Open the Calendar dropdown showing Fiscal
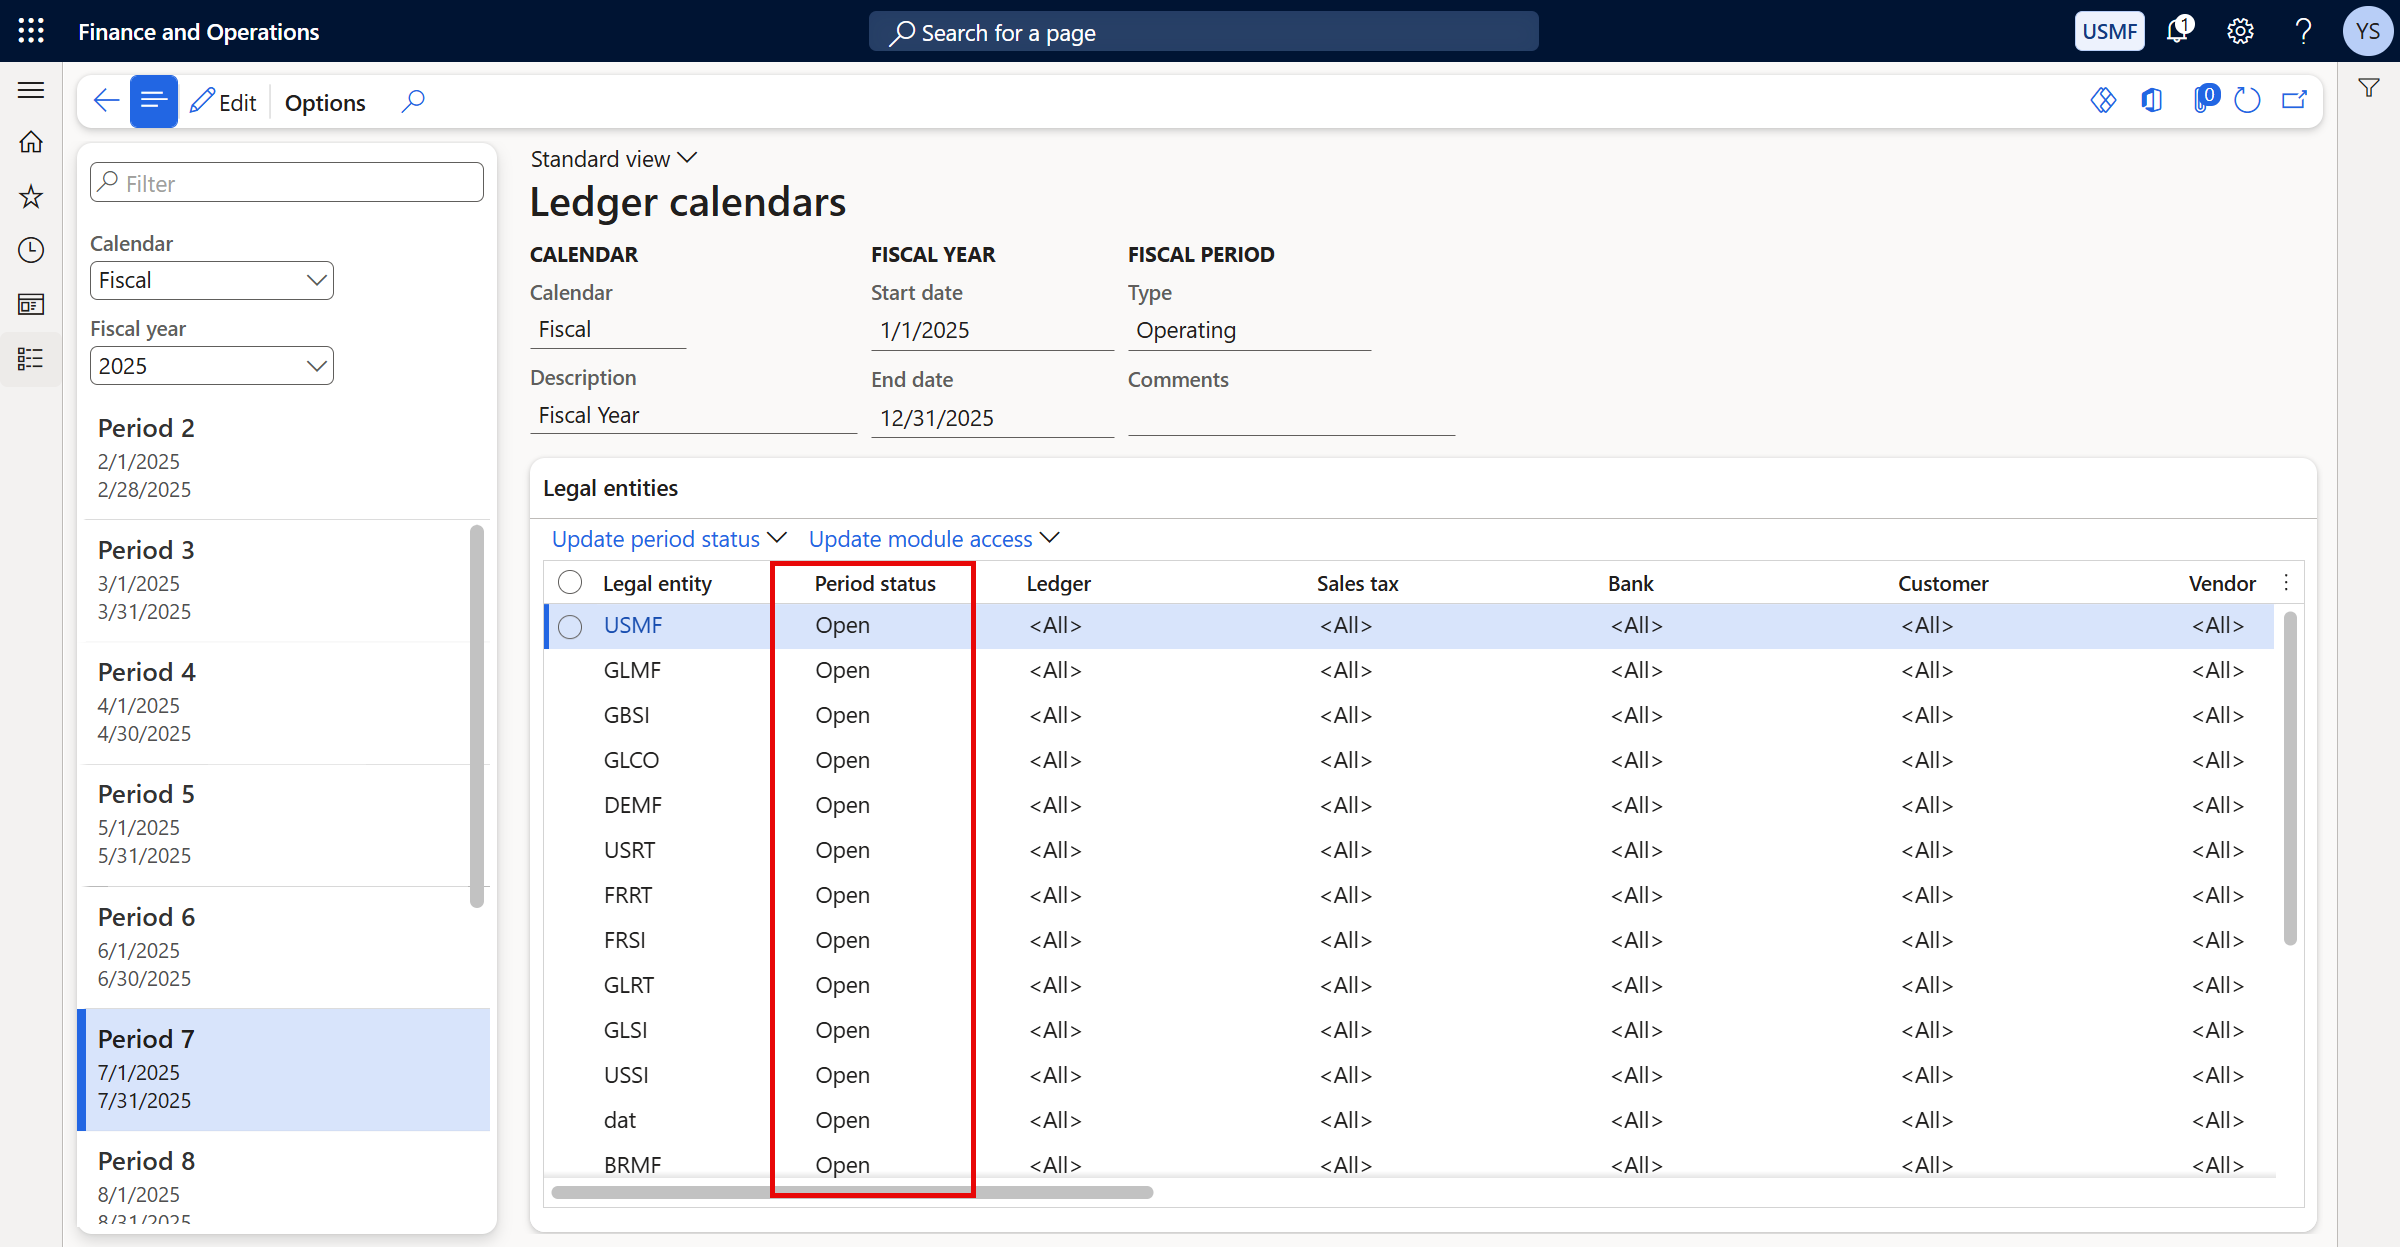Screen dimensions: 2400x1247 click(x=211, y=280)
